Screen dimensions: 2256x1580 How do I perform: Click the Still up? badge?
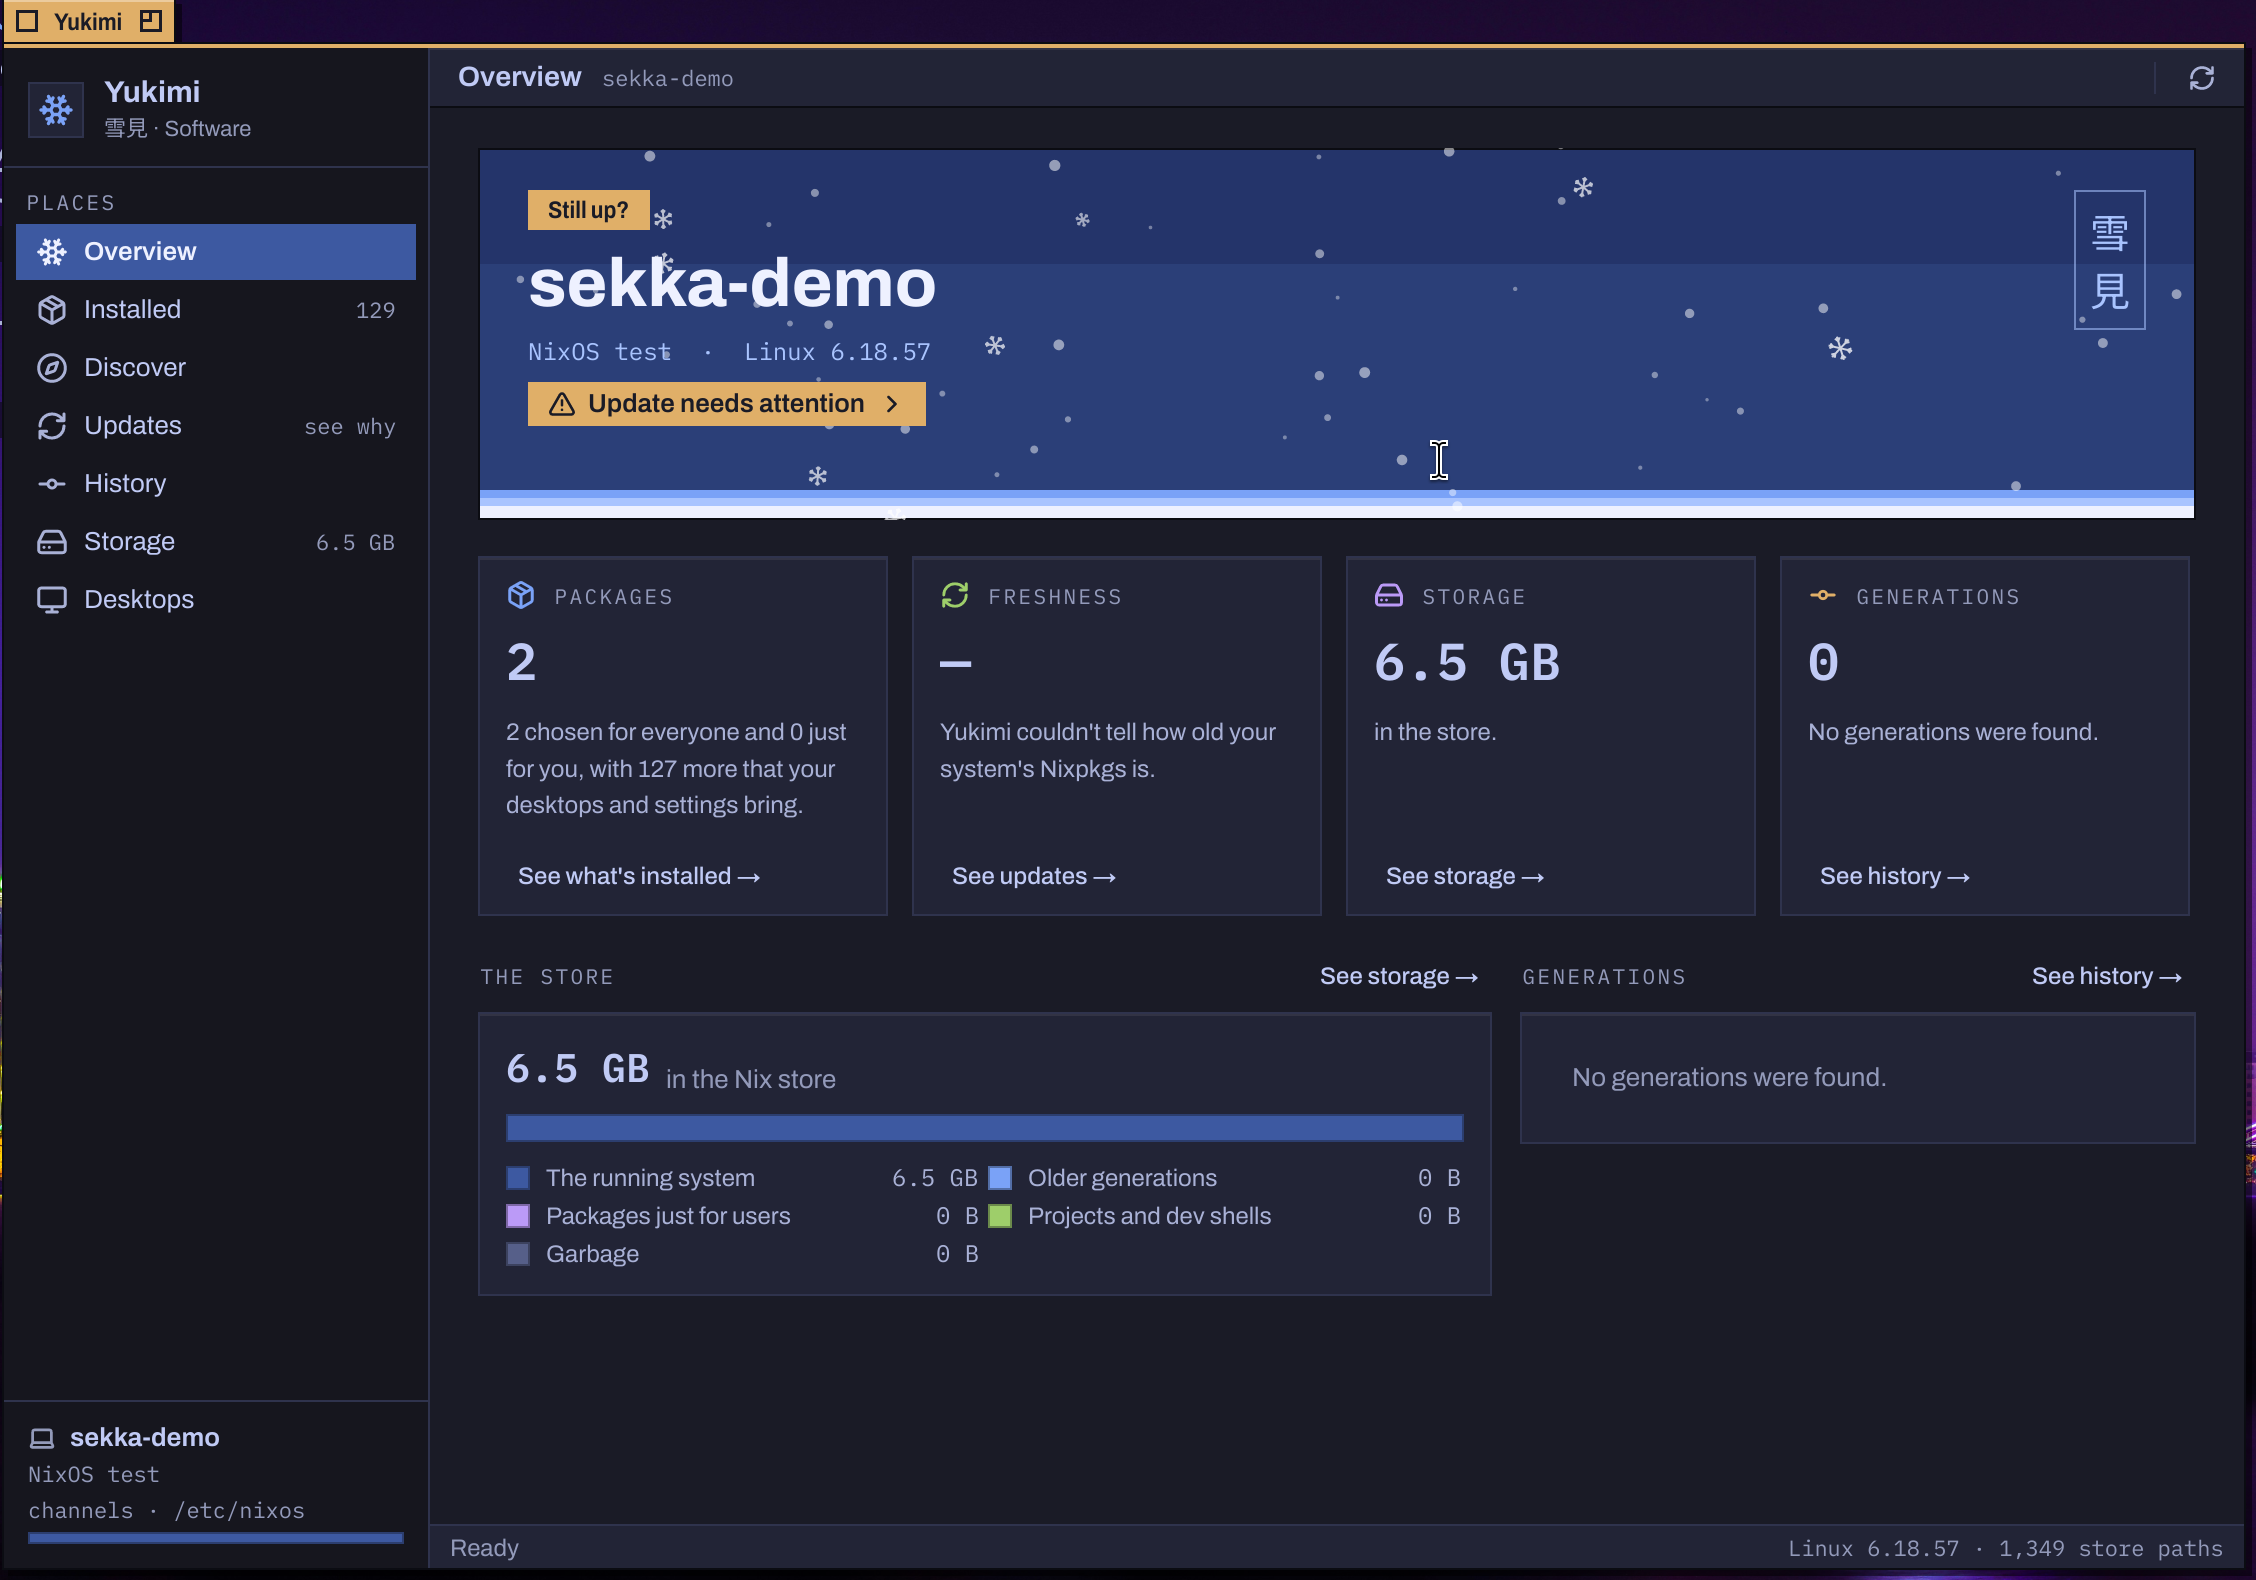coord(588,210)
